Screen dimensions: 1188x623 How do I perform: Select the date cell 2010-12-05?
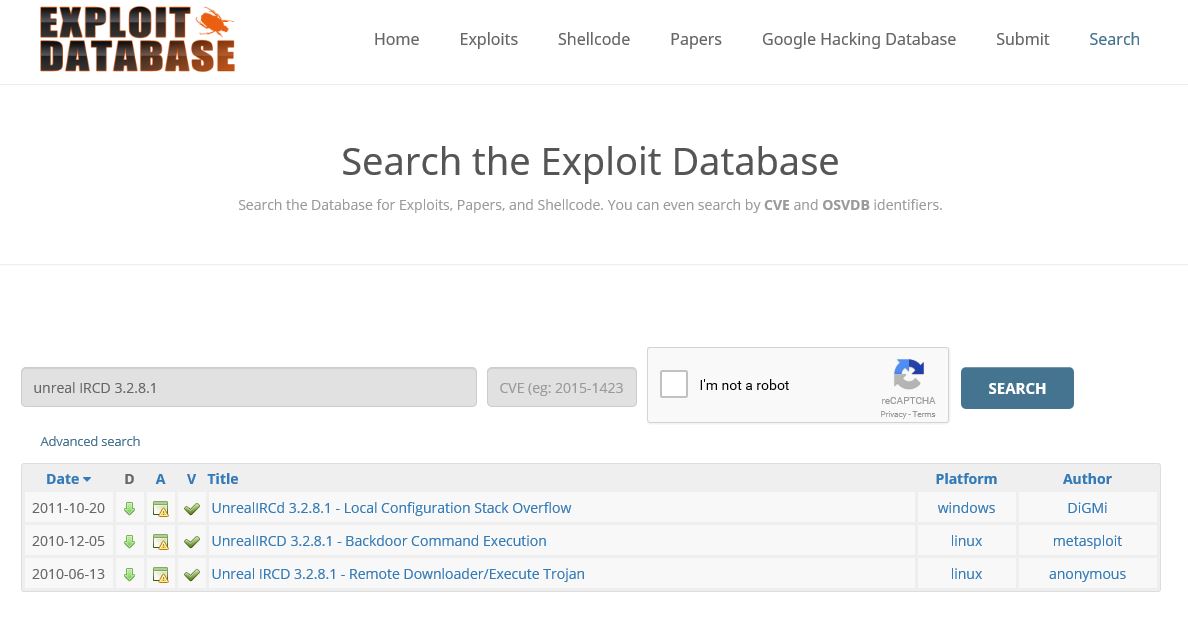point(68,541)
